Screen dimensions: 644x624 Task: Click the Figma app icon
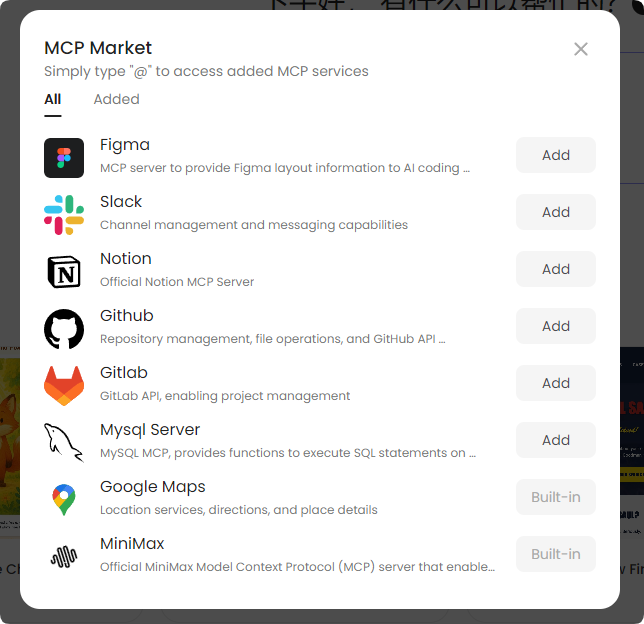coord(64,158)
